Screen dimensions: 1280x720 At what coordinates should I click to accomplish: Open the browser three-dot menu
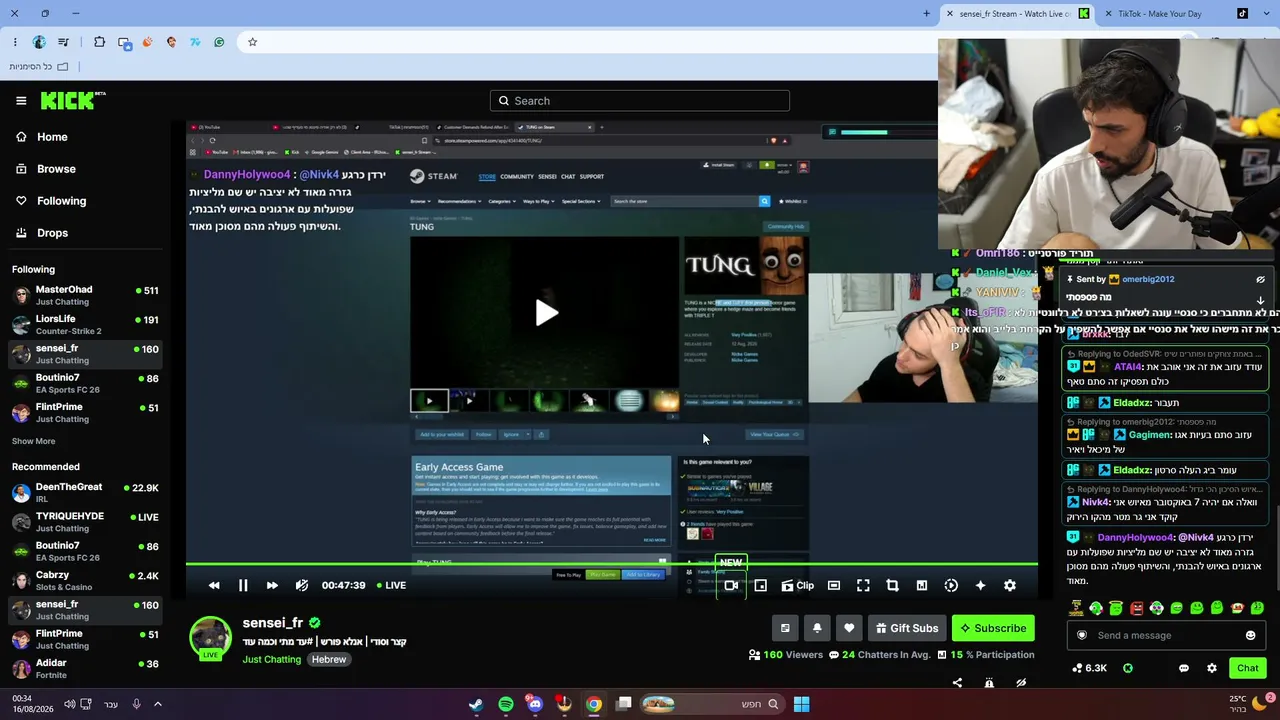15,42
